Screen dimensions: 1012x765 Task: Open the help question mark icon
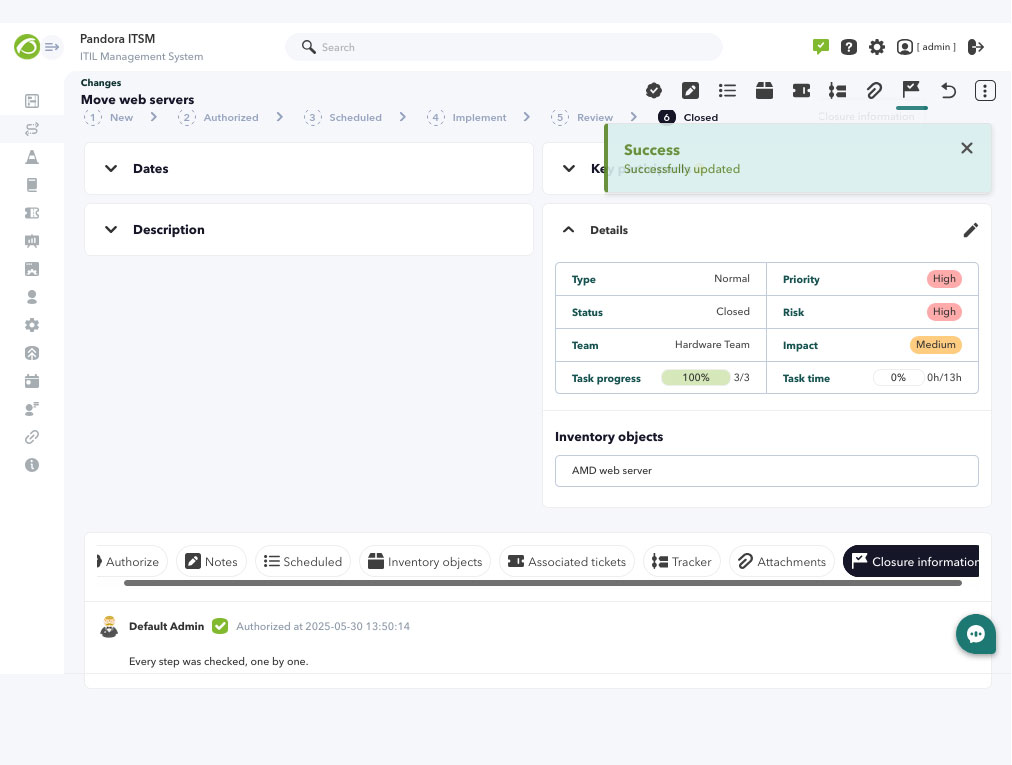pyautogui.click(x=849, y=47)
